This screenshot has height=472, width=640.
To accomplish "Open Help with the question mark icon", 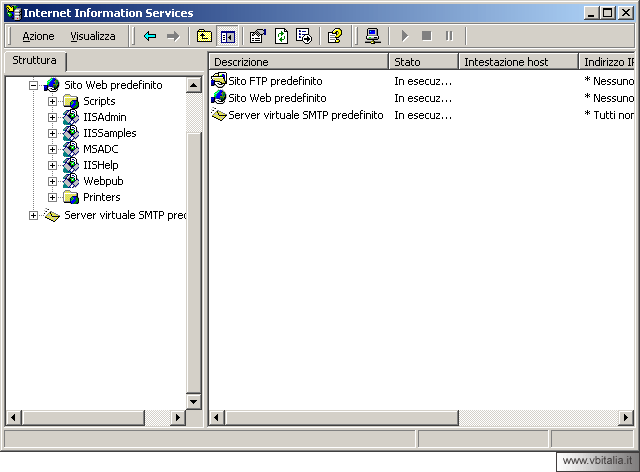I will pyautogui.click(x=335, y=36).
